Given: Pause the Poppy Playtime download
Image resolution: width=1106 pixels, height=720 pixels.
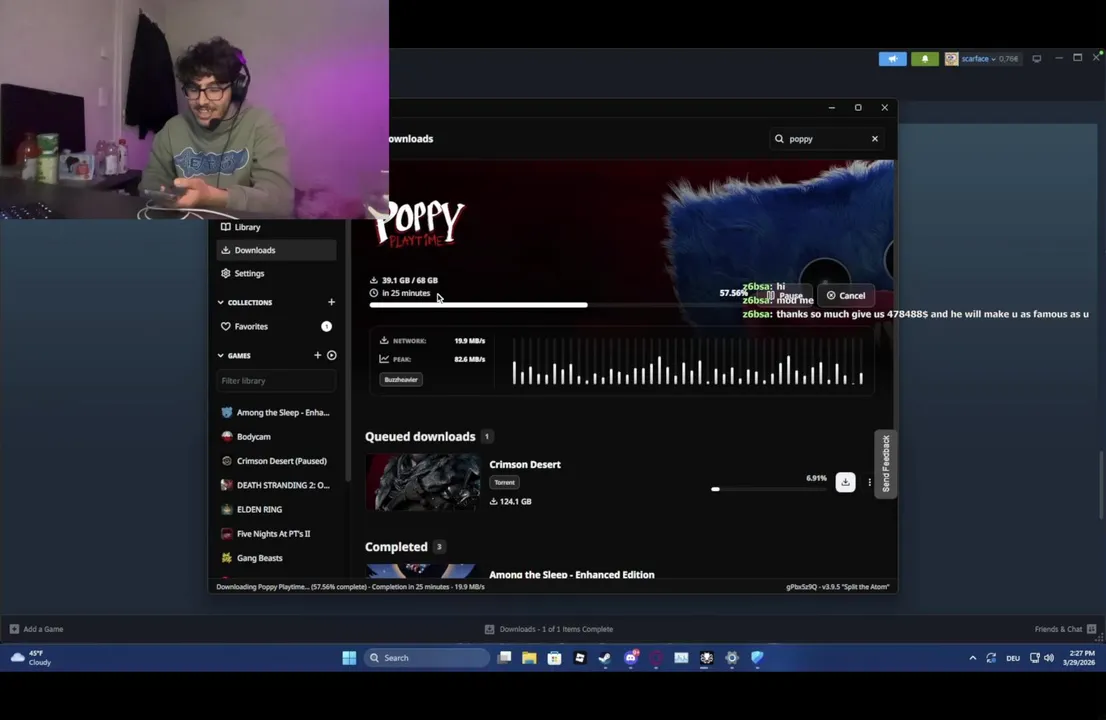Looking at the screenshot, I should pos(785,295).
